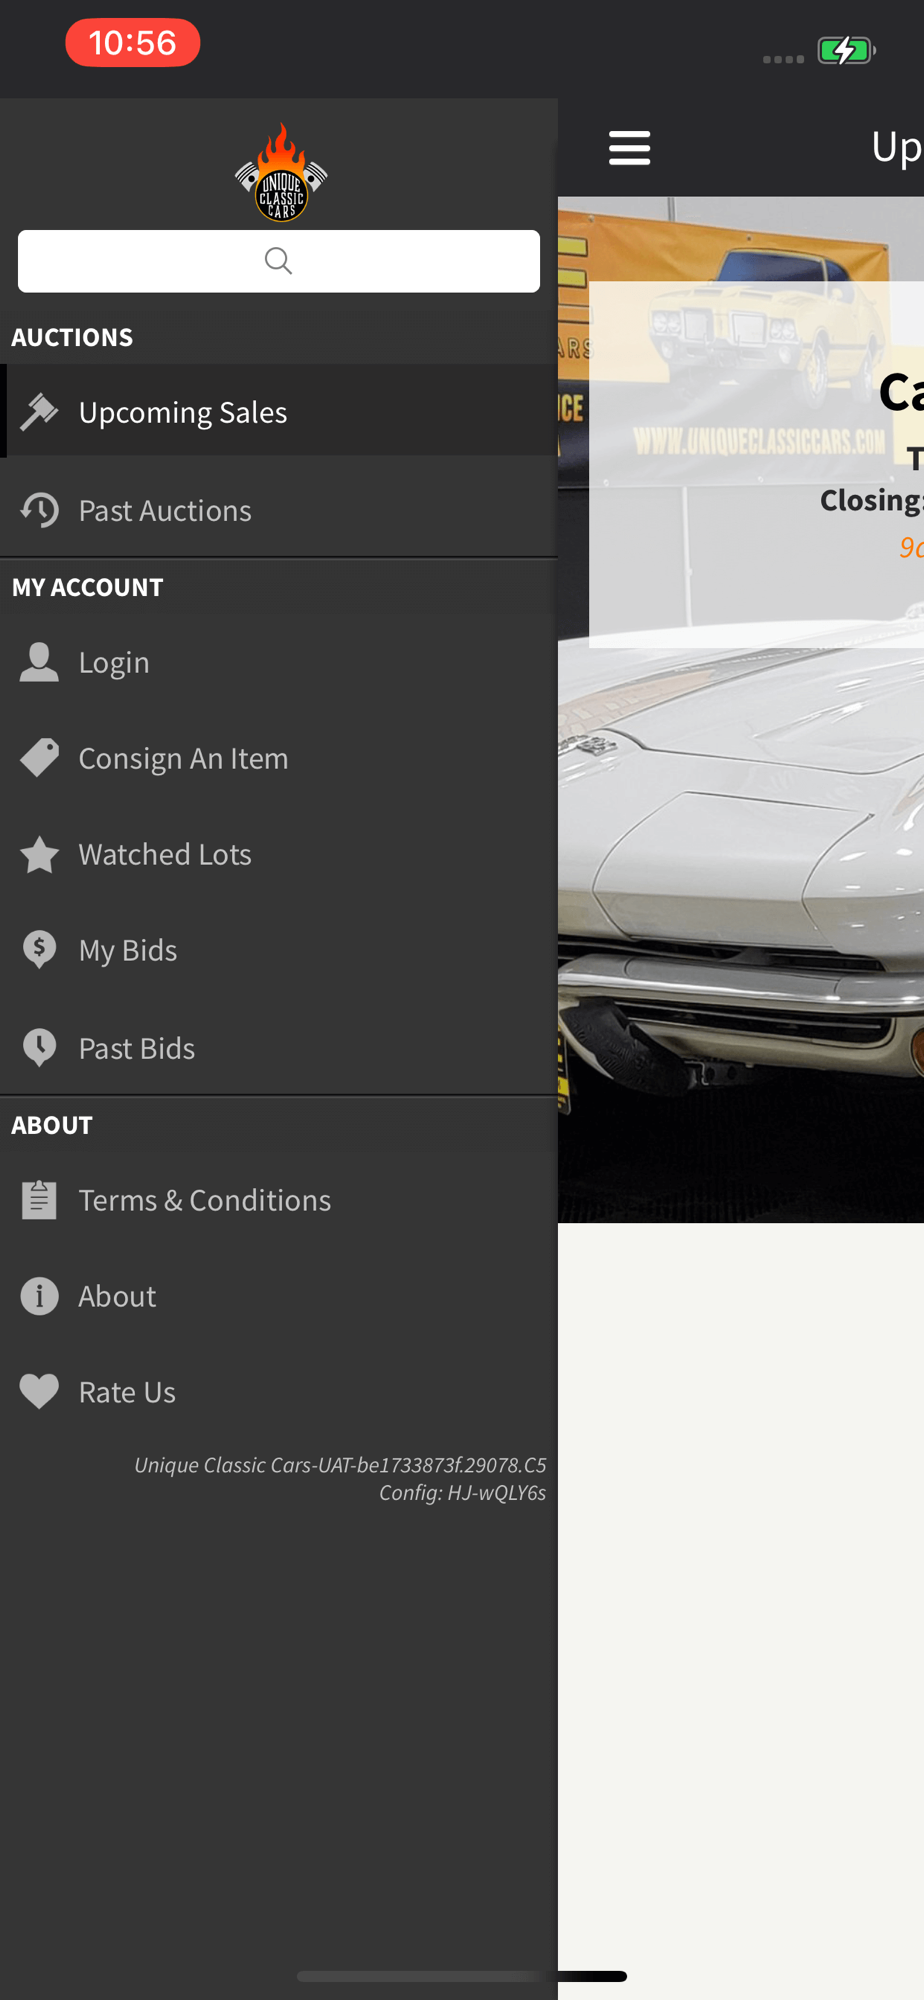This screenshot has height=2000, width=924.
Task: Select the Rate Us option
Action: tap(279, 1392)
